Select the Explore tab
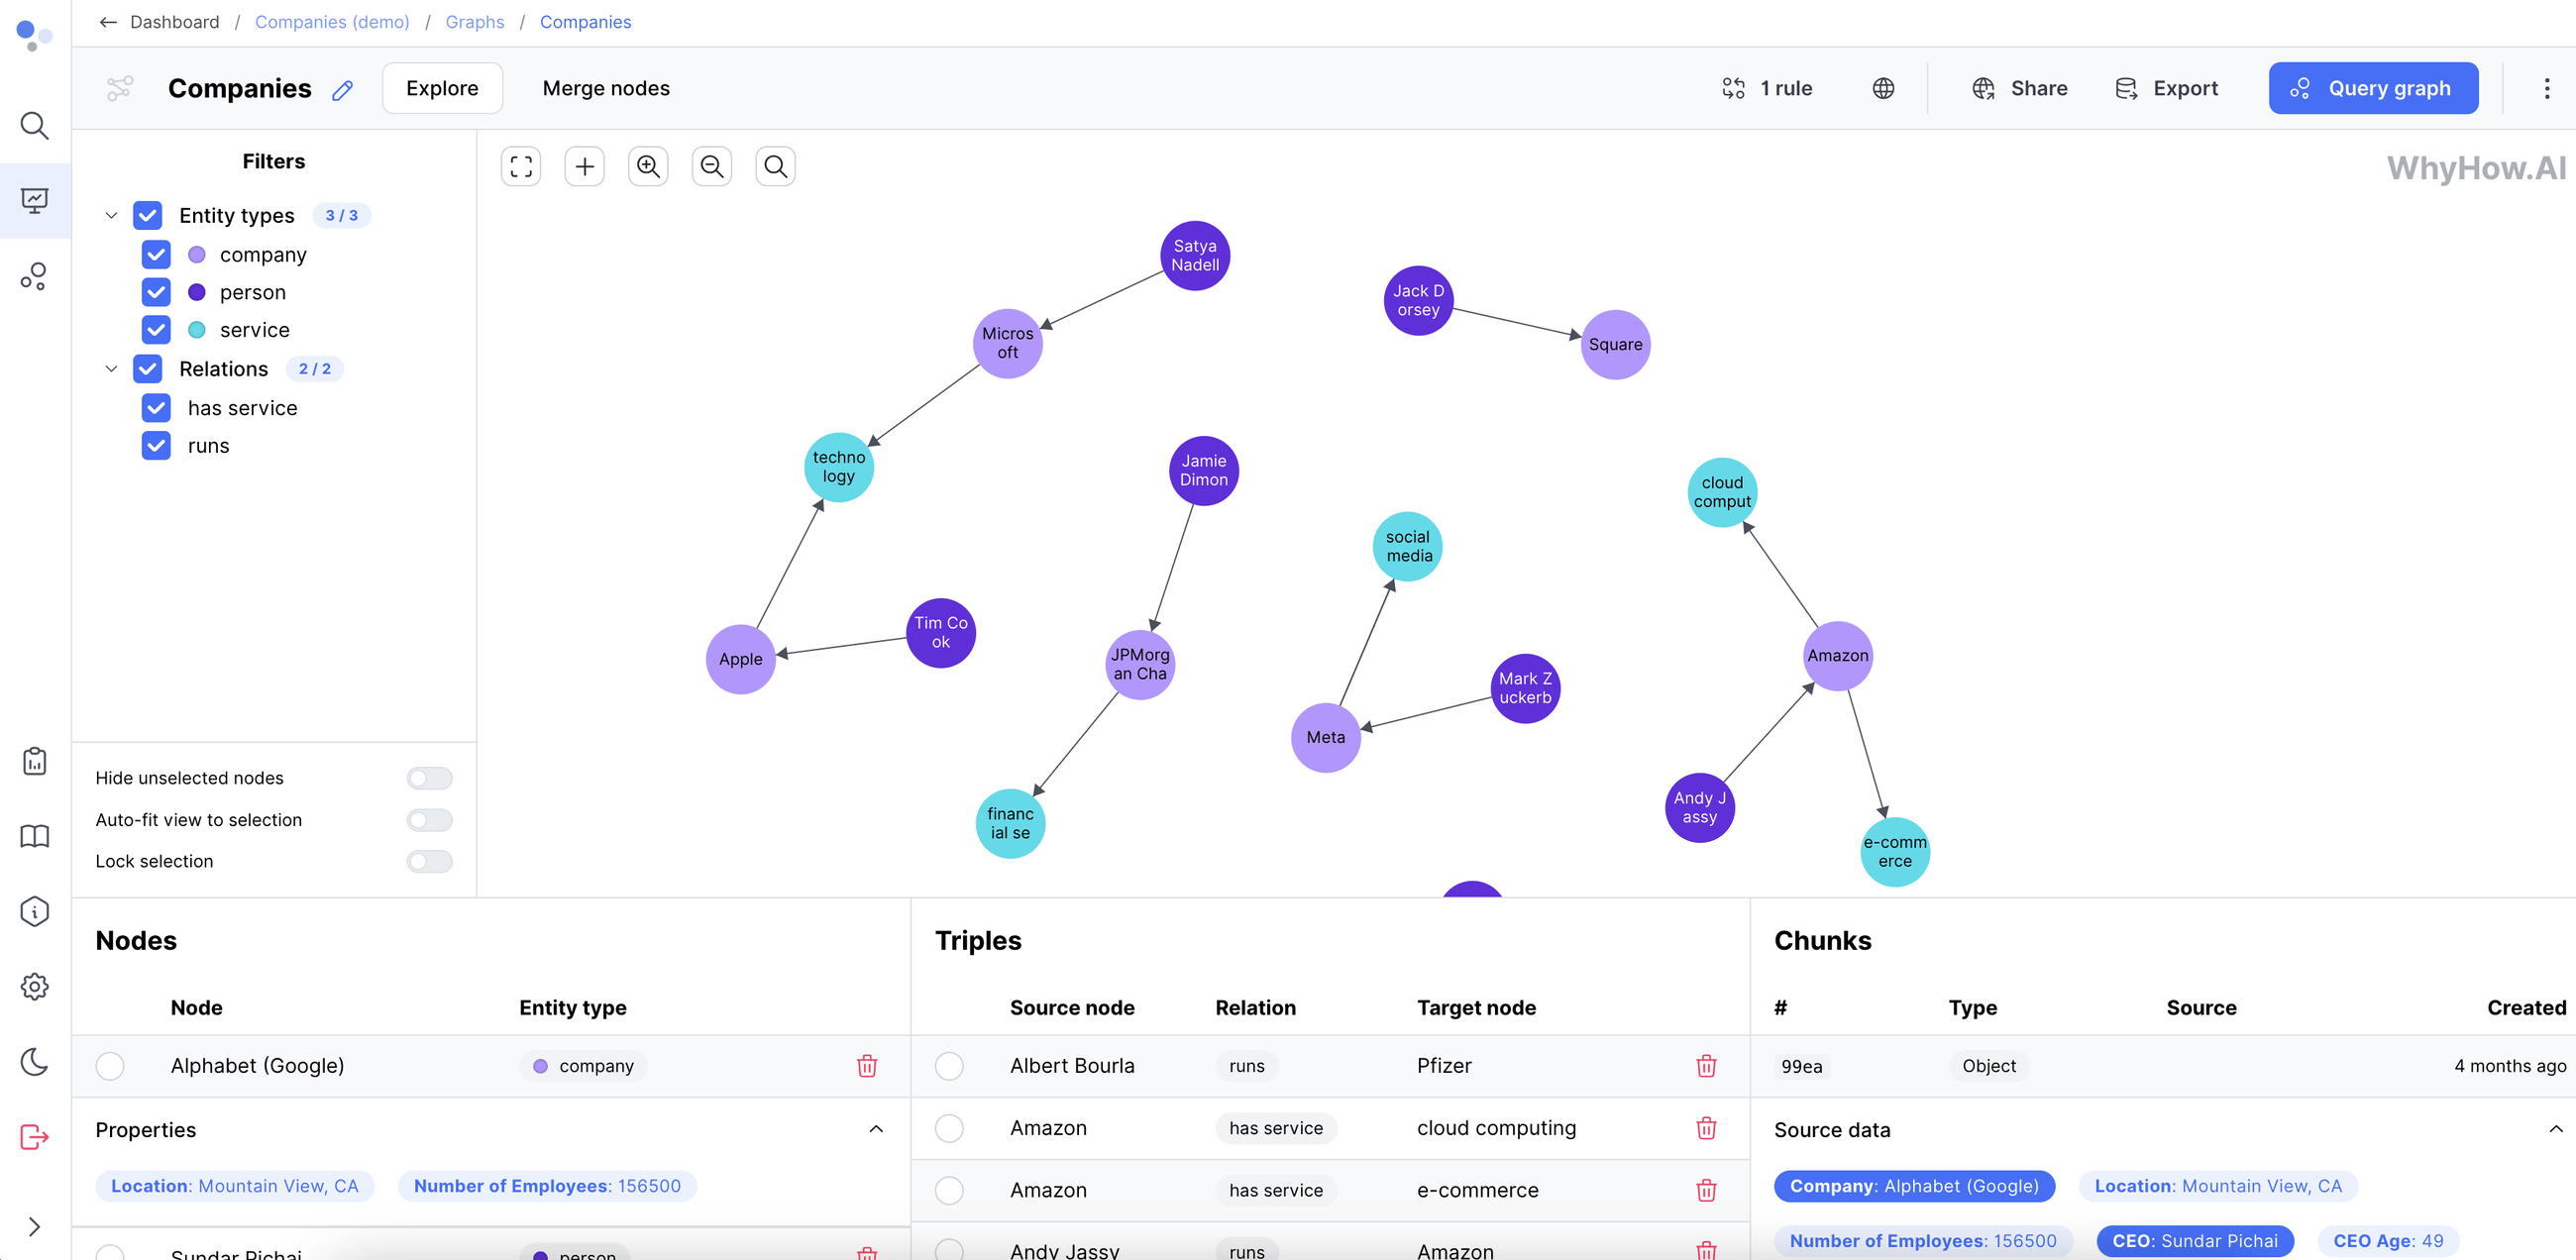2576x1260 pixels. tap(442, 88)
